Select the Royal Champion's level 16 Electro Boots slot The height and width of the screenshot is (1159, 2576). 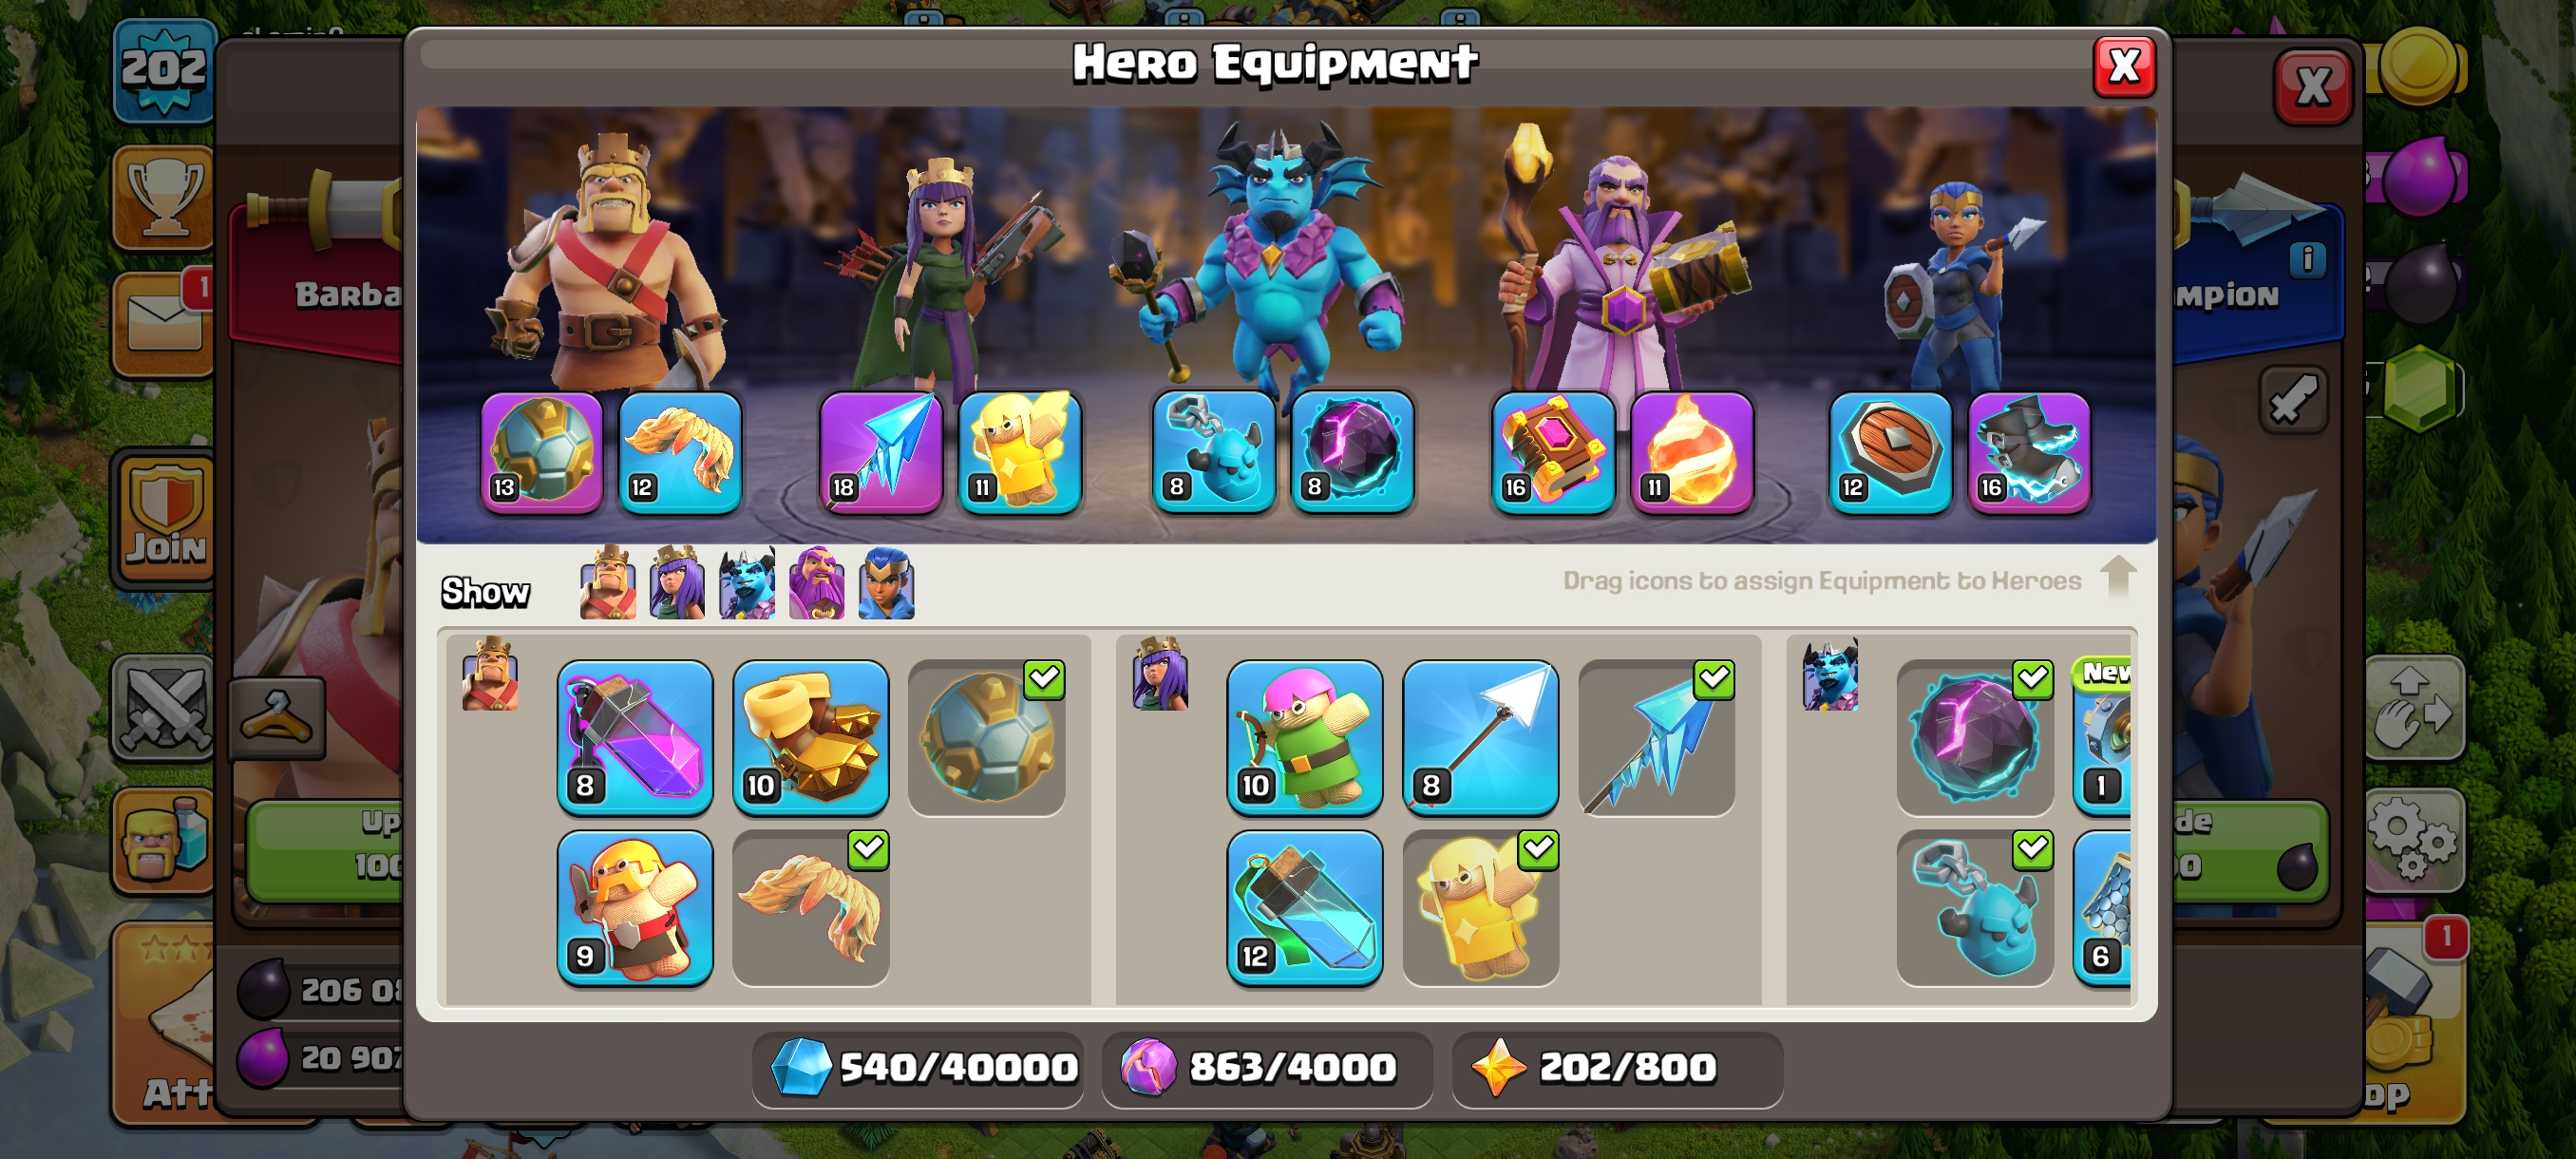pos(2028,452)
